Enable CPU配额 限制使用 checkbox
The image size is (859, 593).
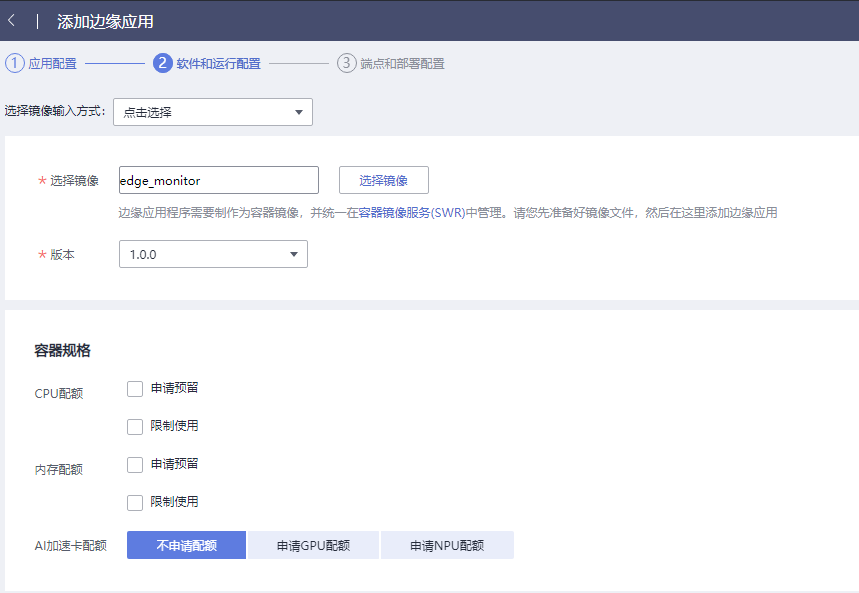coord(135,426)
